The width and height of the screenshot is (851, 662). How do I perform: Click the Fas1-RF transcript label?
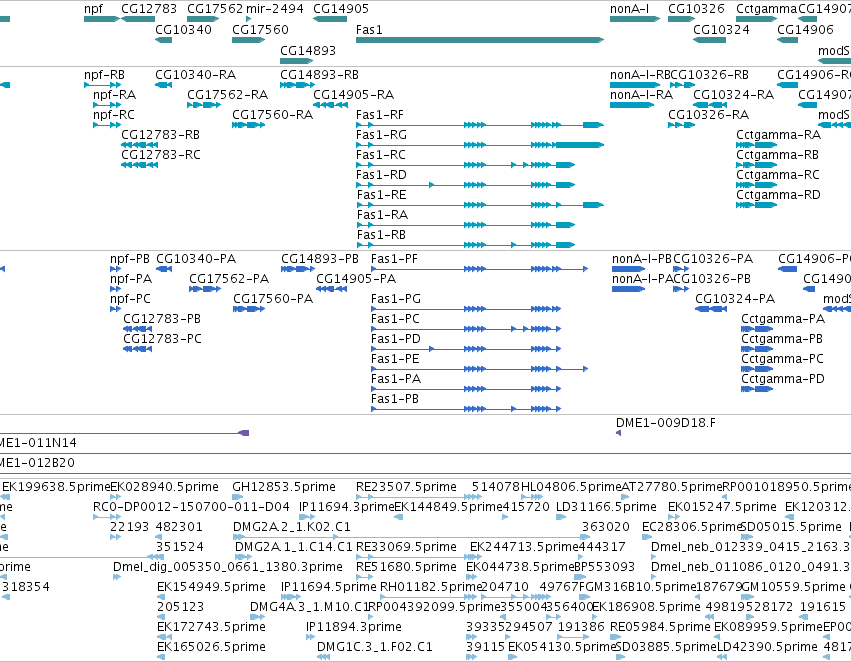click(380, 114)
